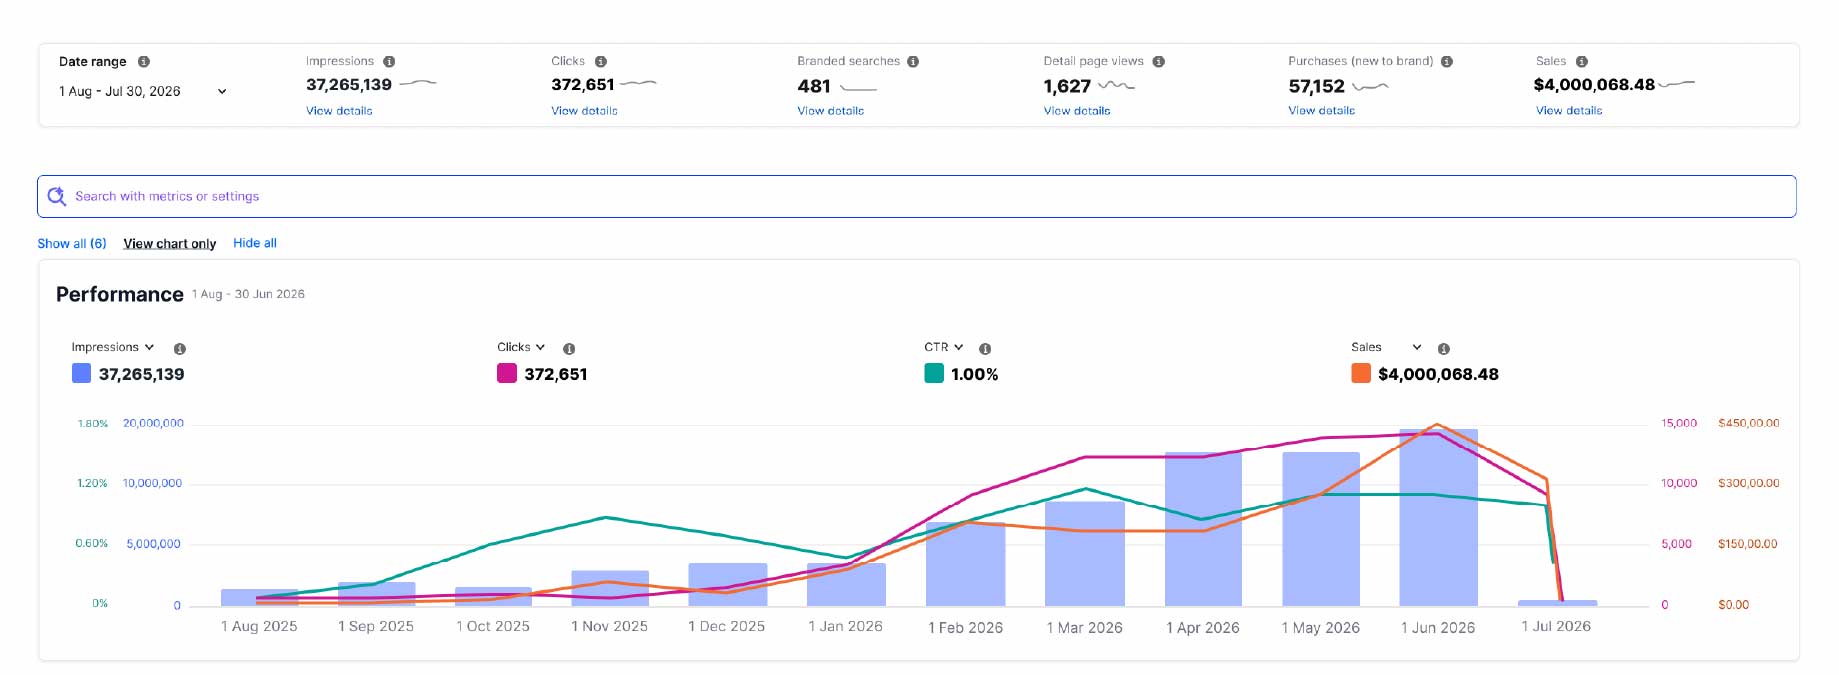Click the info icon next to Date range

144,61
